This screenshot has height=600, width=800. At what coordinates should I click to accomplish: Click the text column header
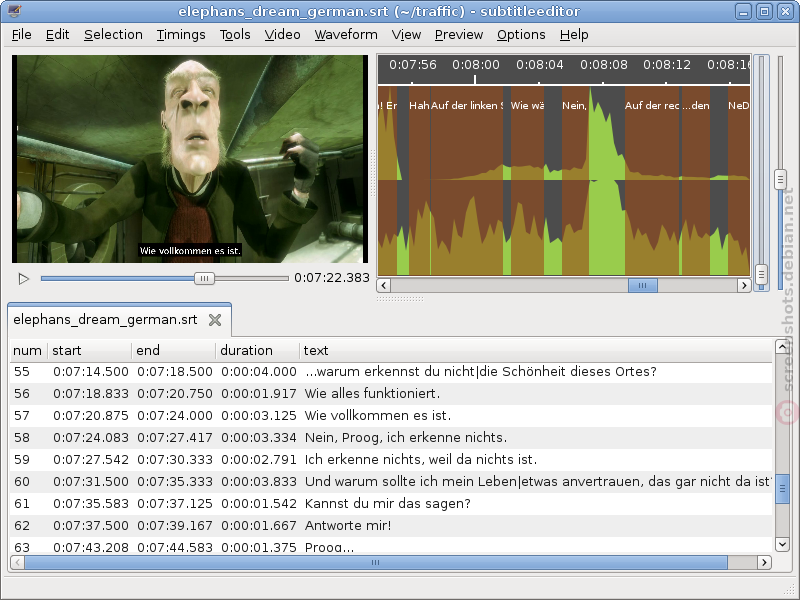pos(536,351)
